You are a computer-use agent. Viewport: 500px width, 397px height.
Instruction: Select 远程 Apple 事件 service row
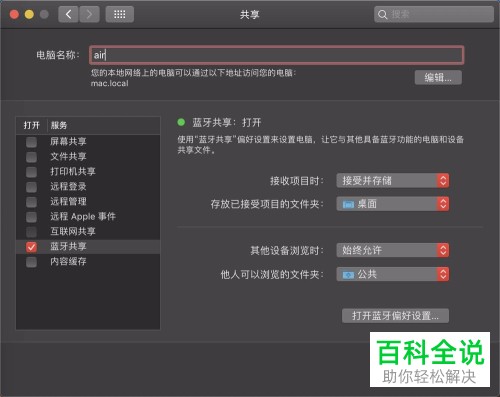(x=88, y=217)
